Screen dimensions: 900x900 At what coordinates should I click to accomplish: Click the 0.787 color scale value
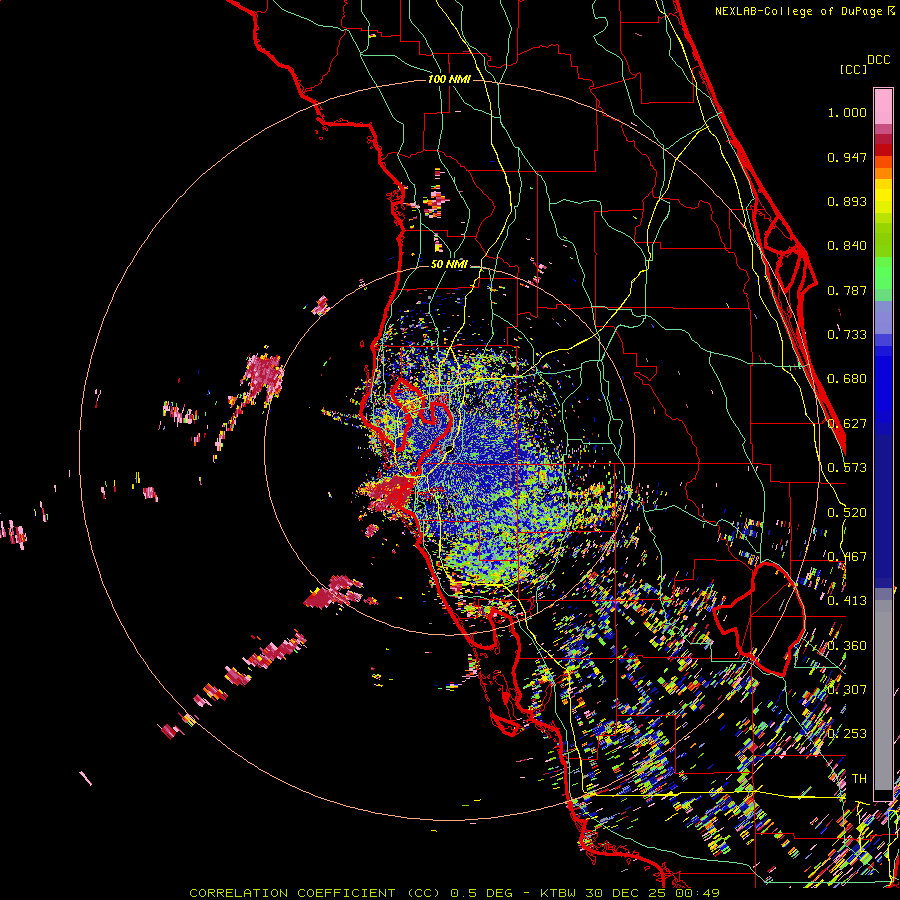click(x=847, y=290)
